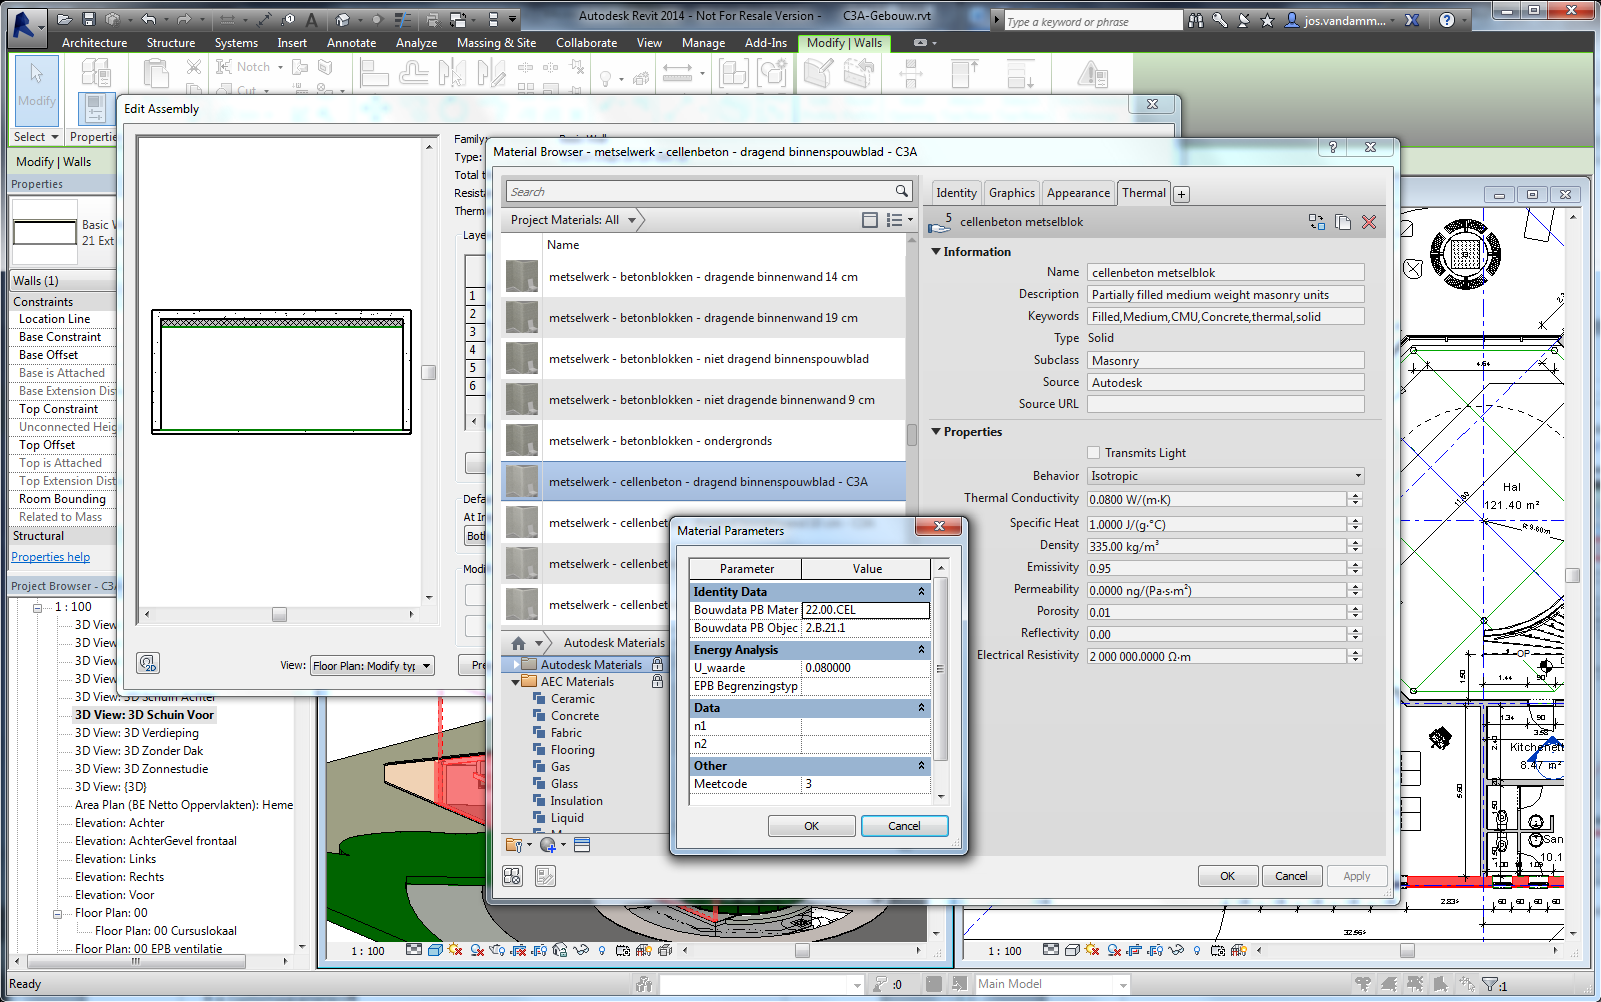Click the show/hide library panel icon

870,220
